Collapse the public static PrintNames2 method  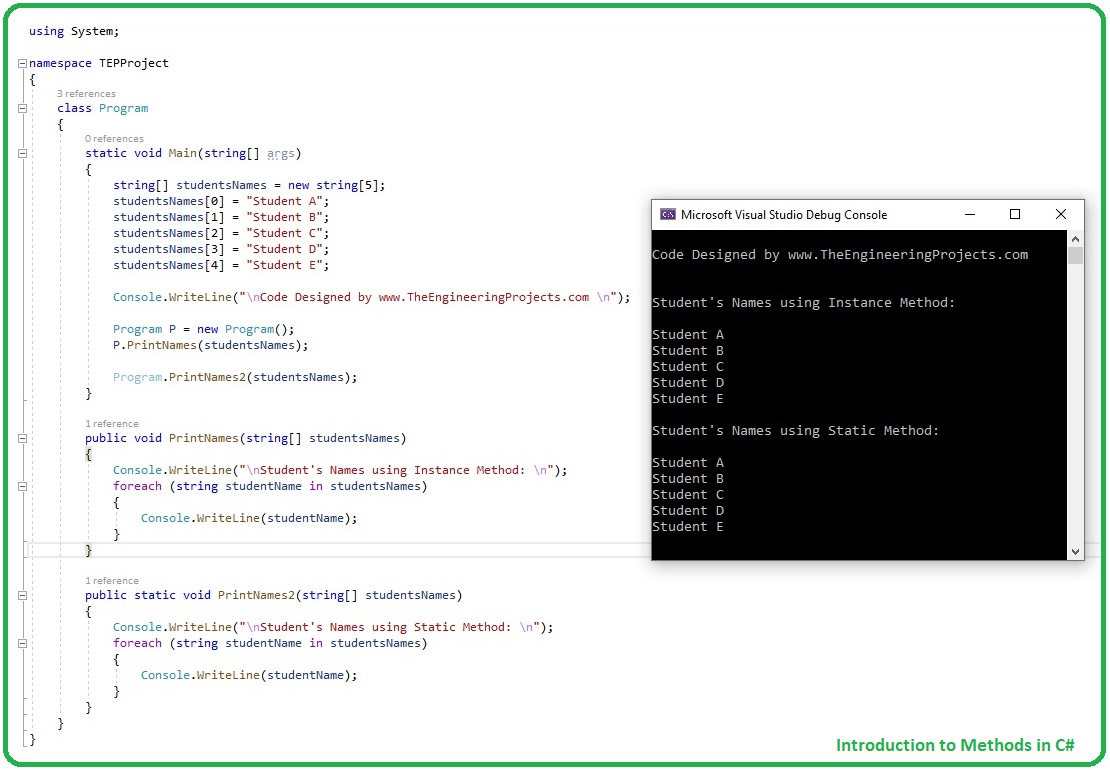tap(22, 596)
